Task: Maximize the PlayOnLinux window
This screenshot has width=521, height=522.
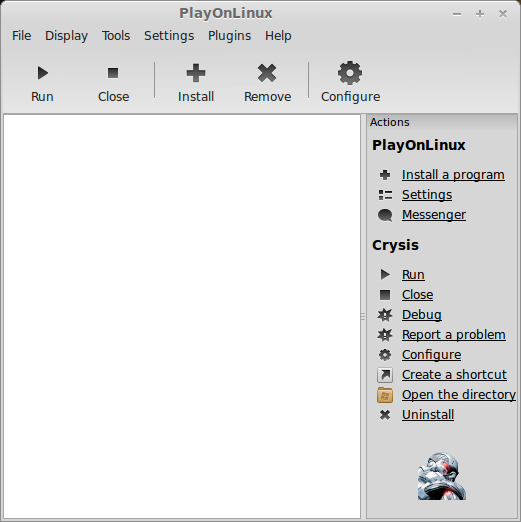Action: pos(480,14)
